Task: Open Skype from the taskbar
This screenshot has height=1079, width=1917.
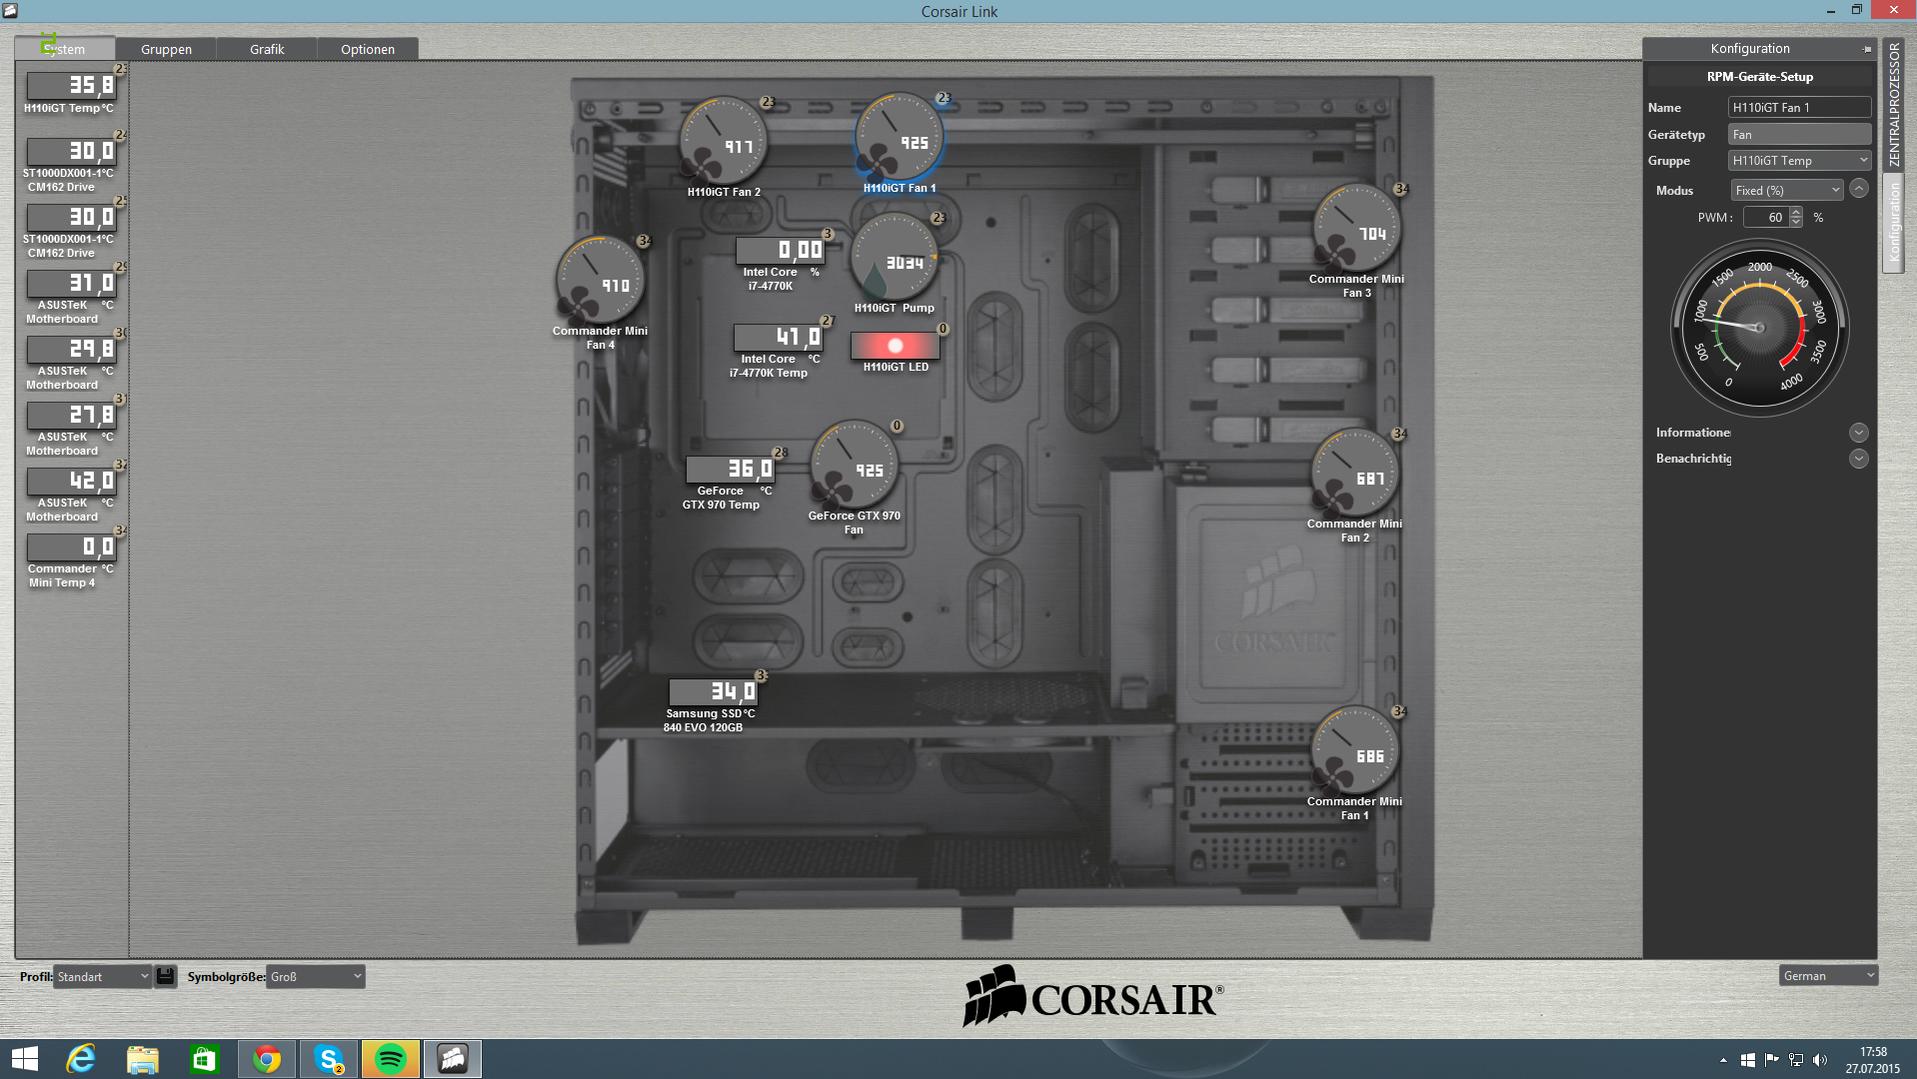Action: (328, 1059)
